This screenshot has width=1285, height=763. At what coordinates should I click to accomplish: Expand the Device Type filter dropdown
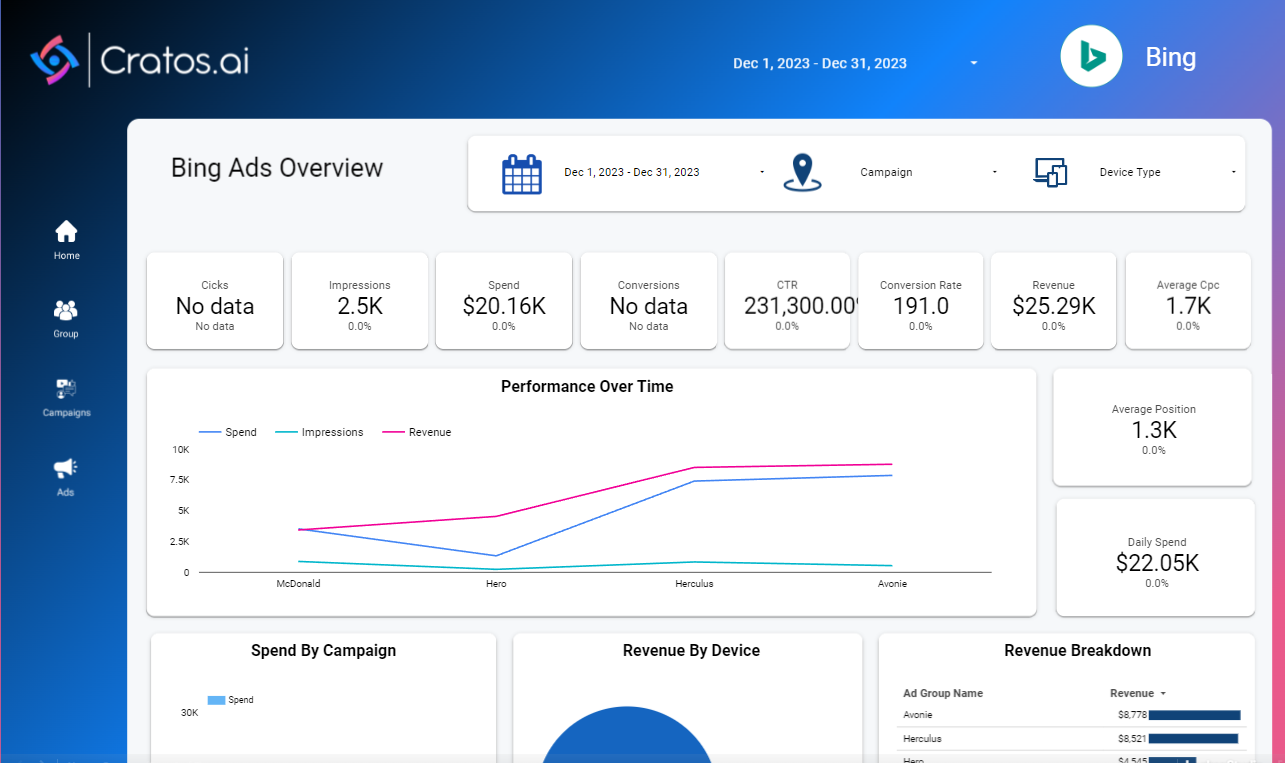click(1234, 172)
